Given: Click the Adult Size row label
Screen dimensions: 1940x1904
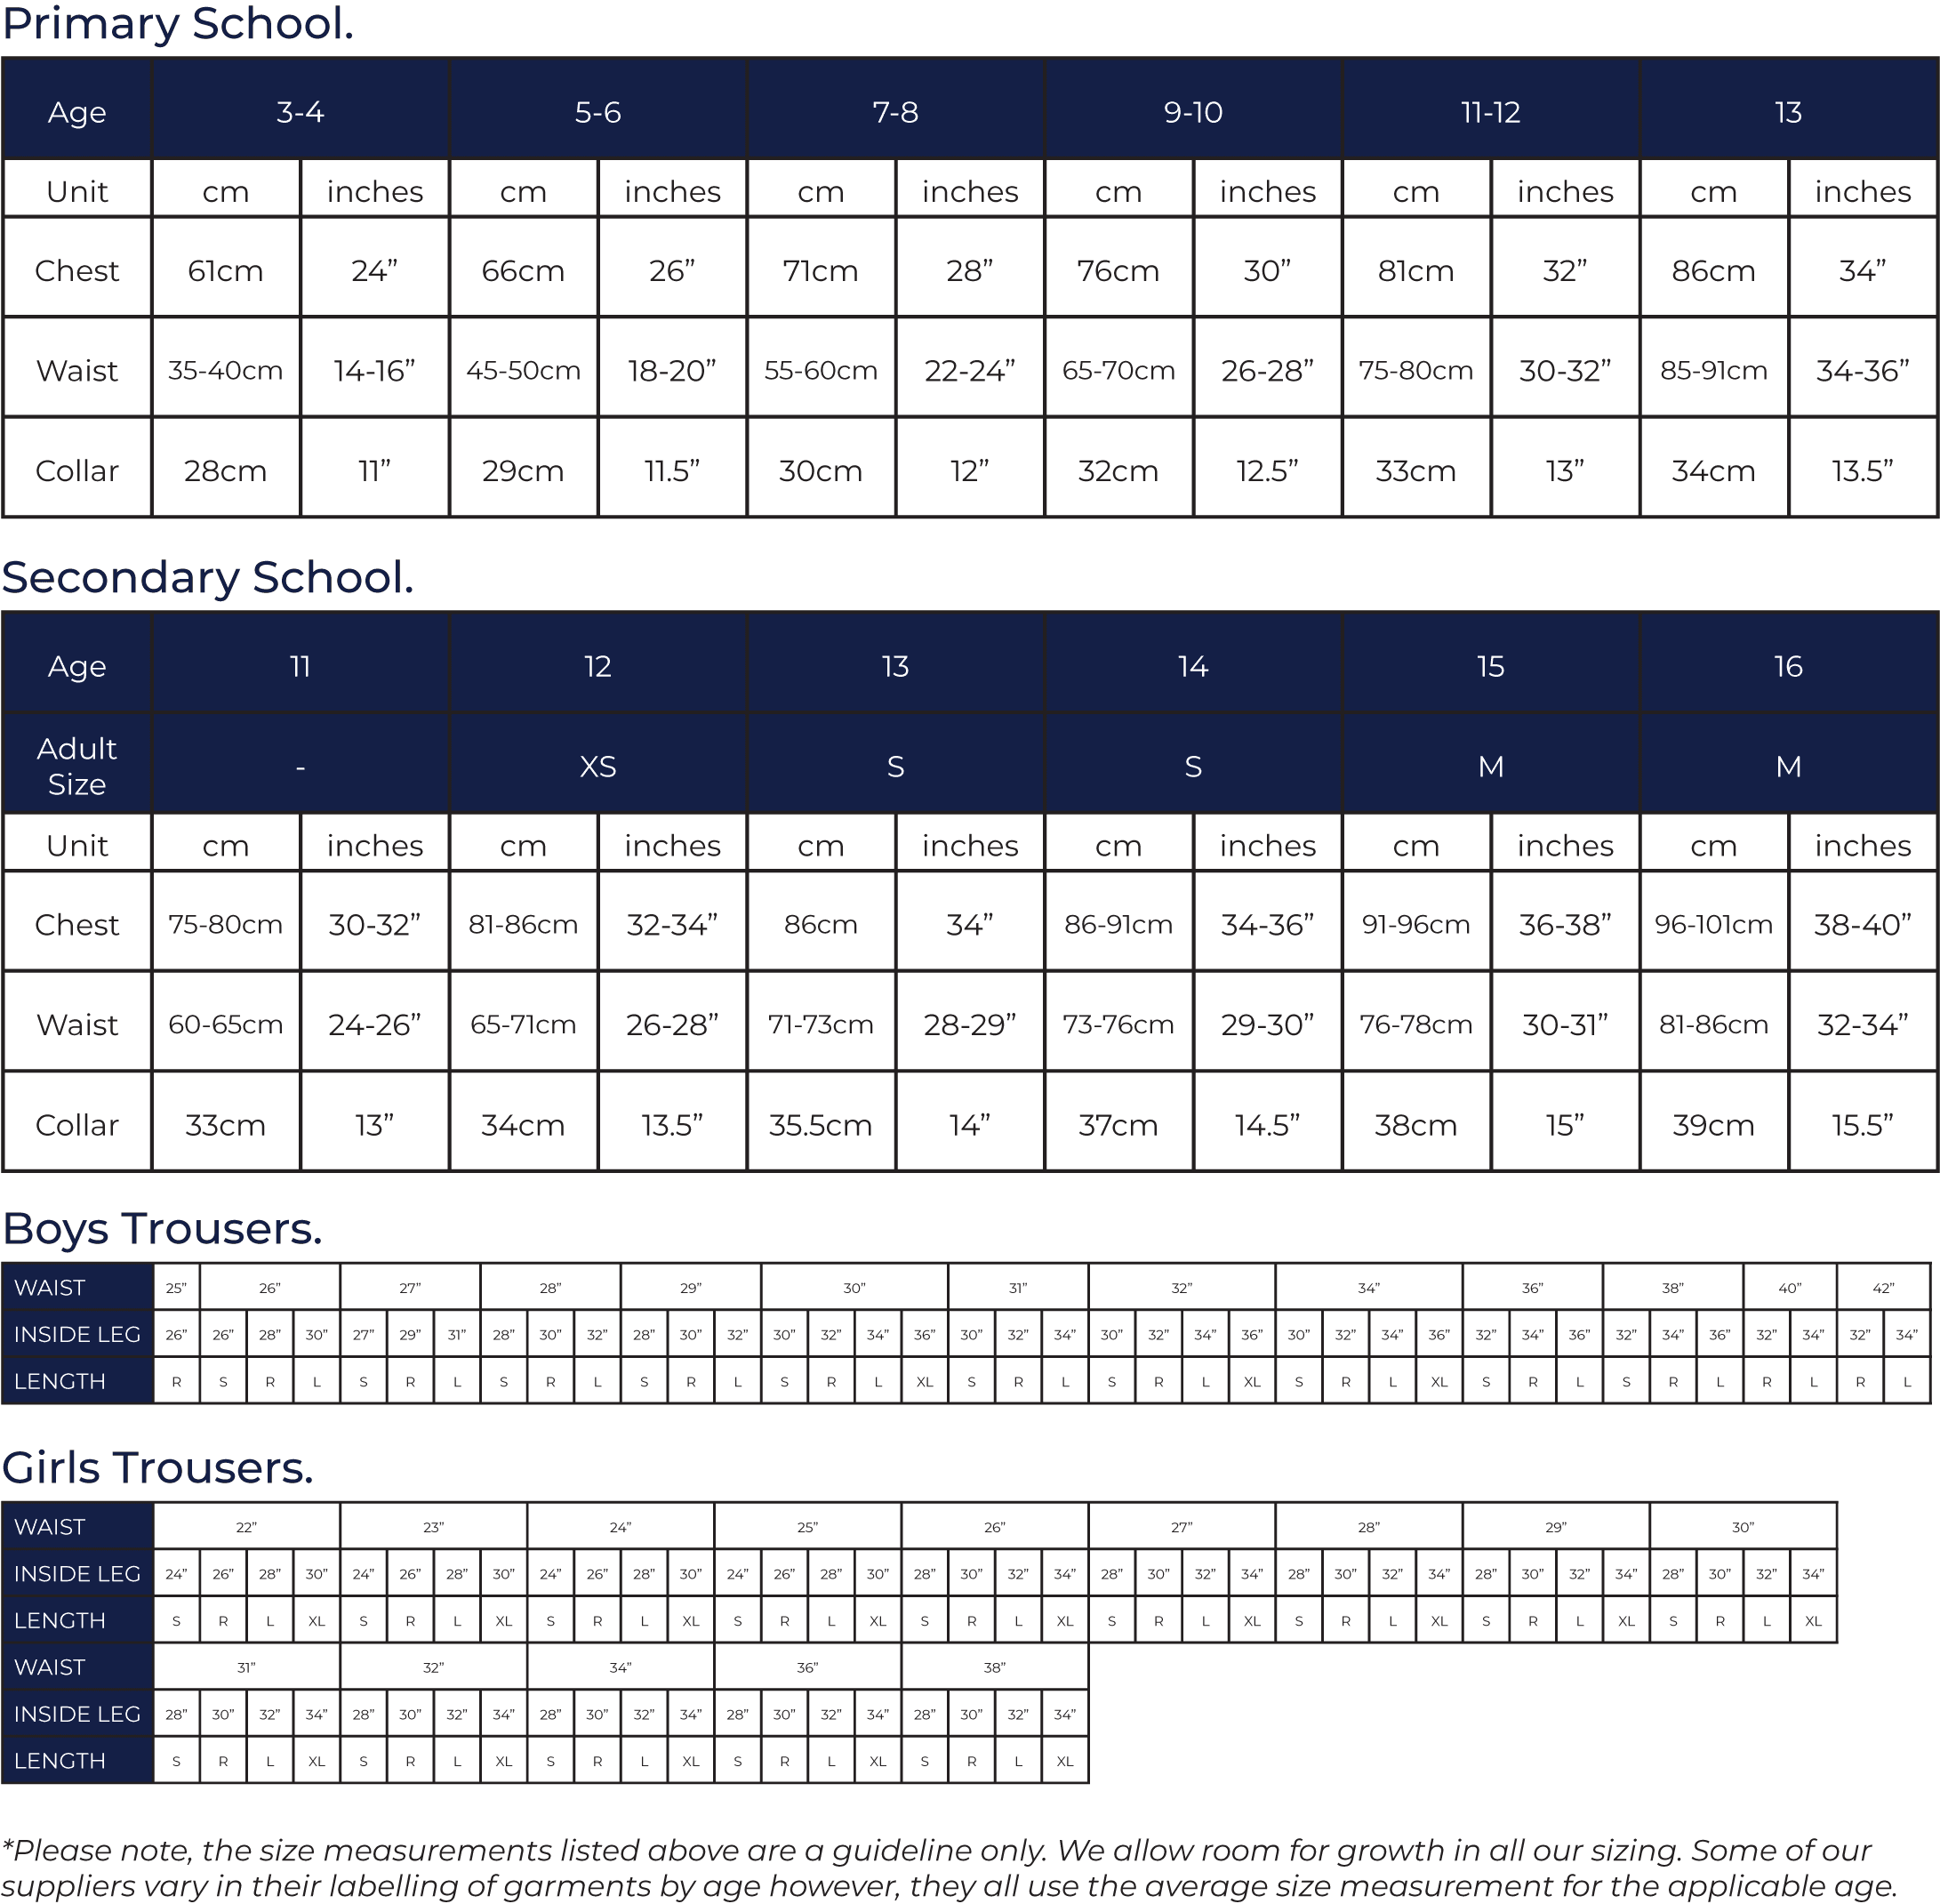Looking at the screenshot, I should tap(77, 766).
